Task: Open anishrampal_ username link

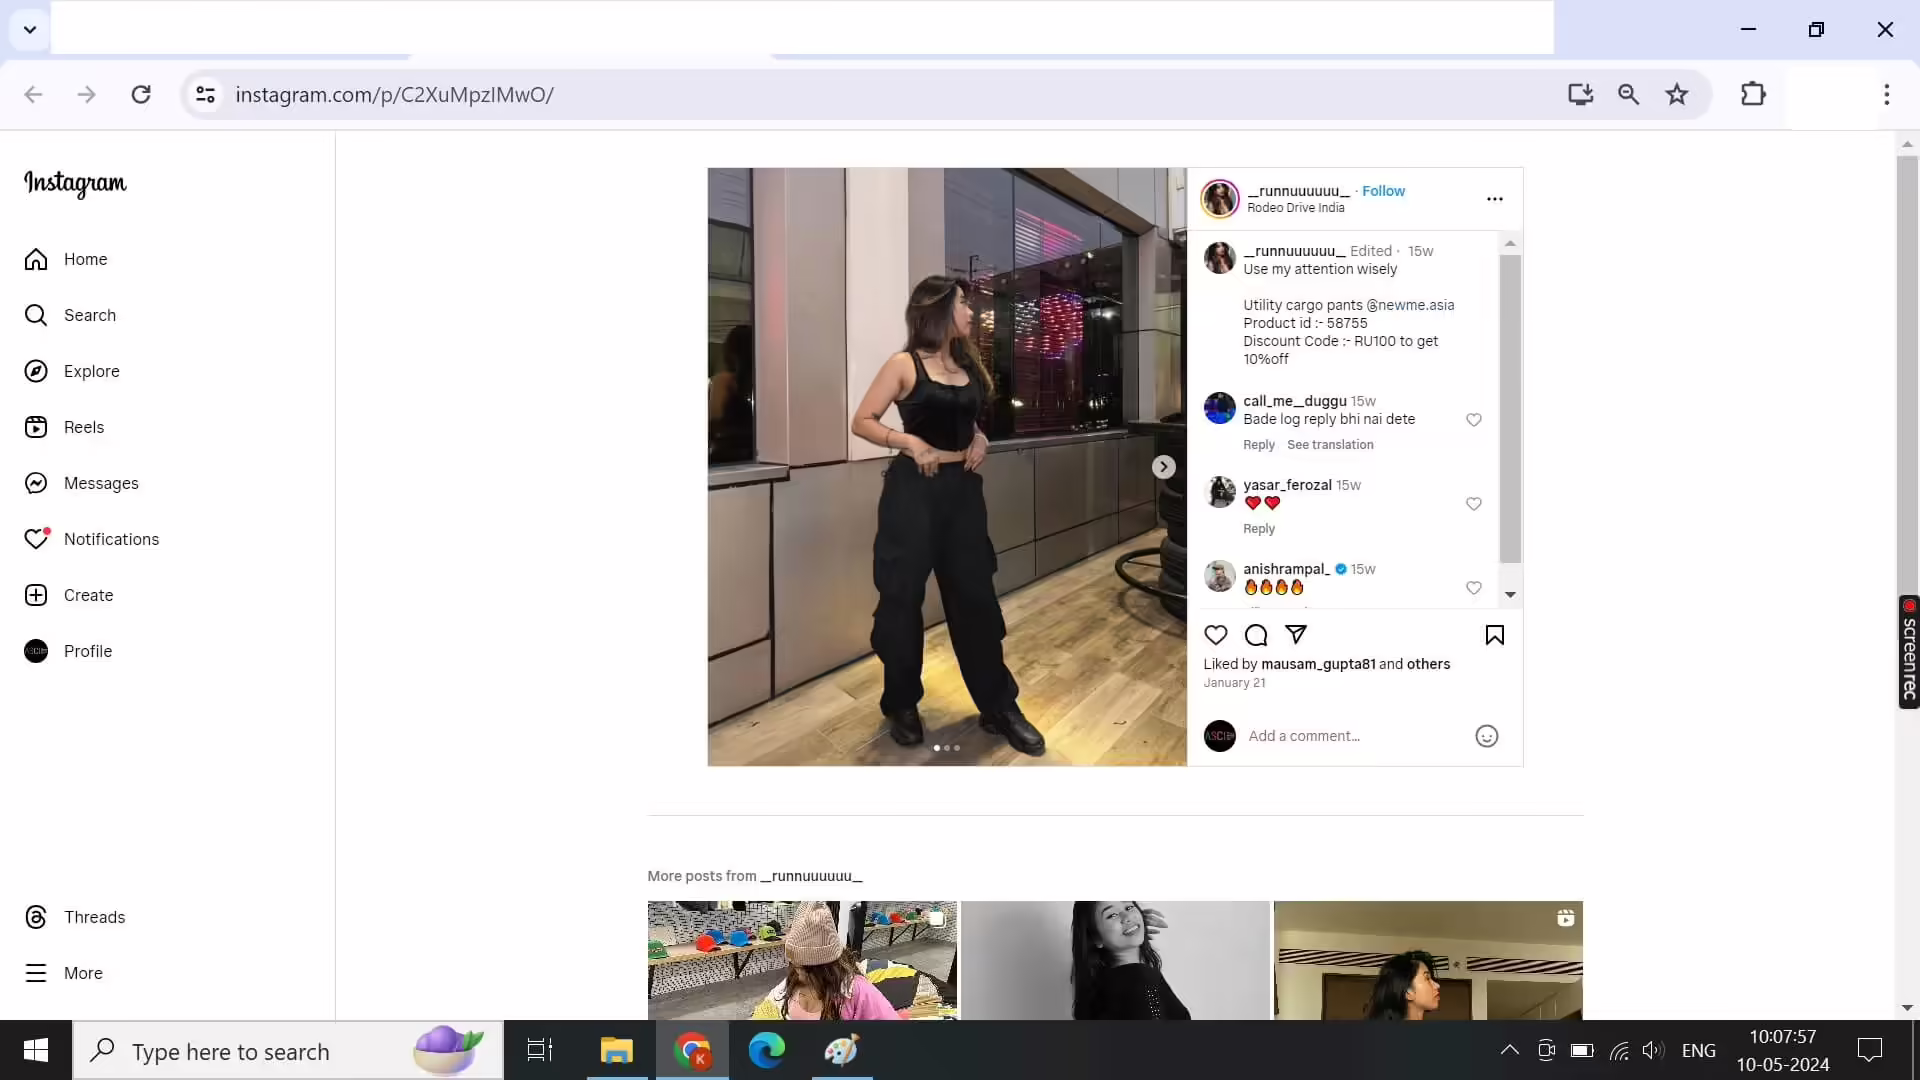Action: [x=1286, y=569]
